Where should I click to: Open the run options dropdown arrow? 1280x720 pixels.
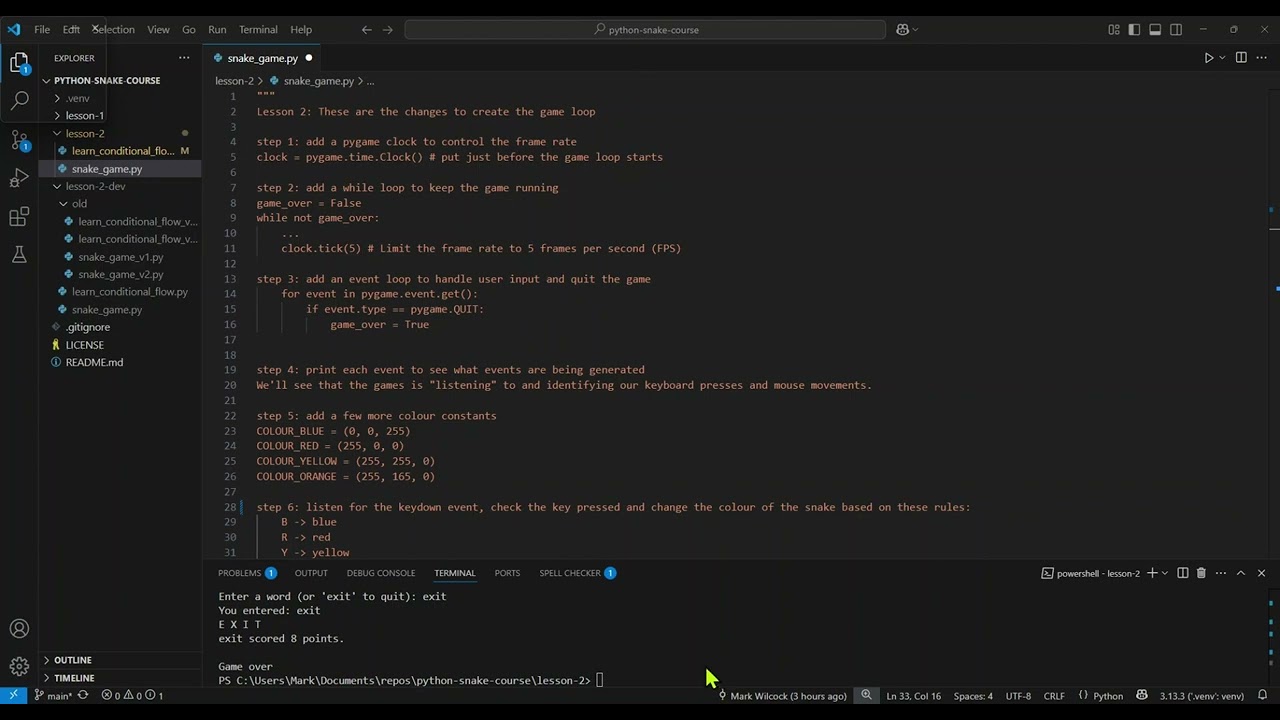[1222, 58]
